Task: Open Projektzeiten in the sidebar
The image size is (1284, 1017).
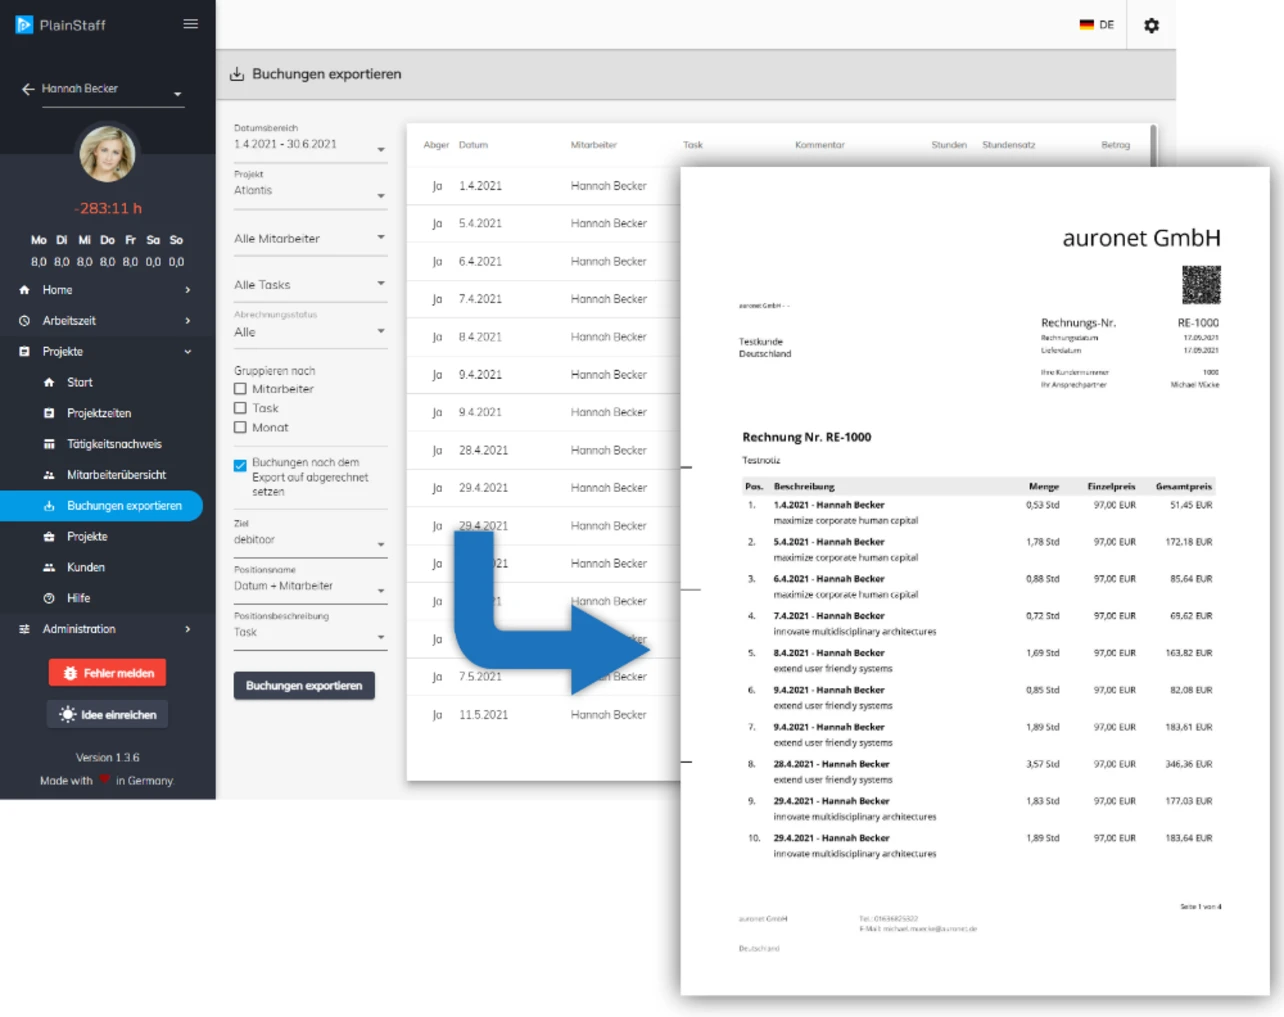Action: coord(101,413)
